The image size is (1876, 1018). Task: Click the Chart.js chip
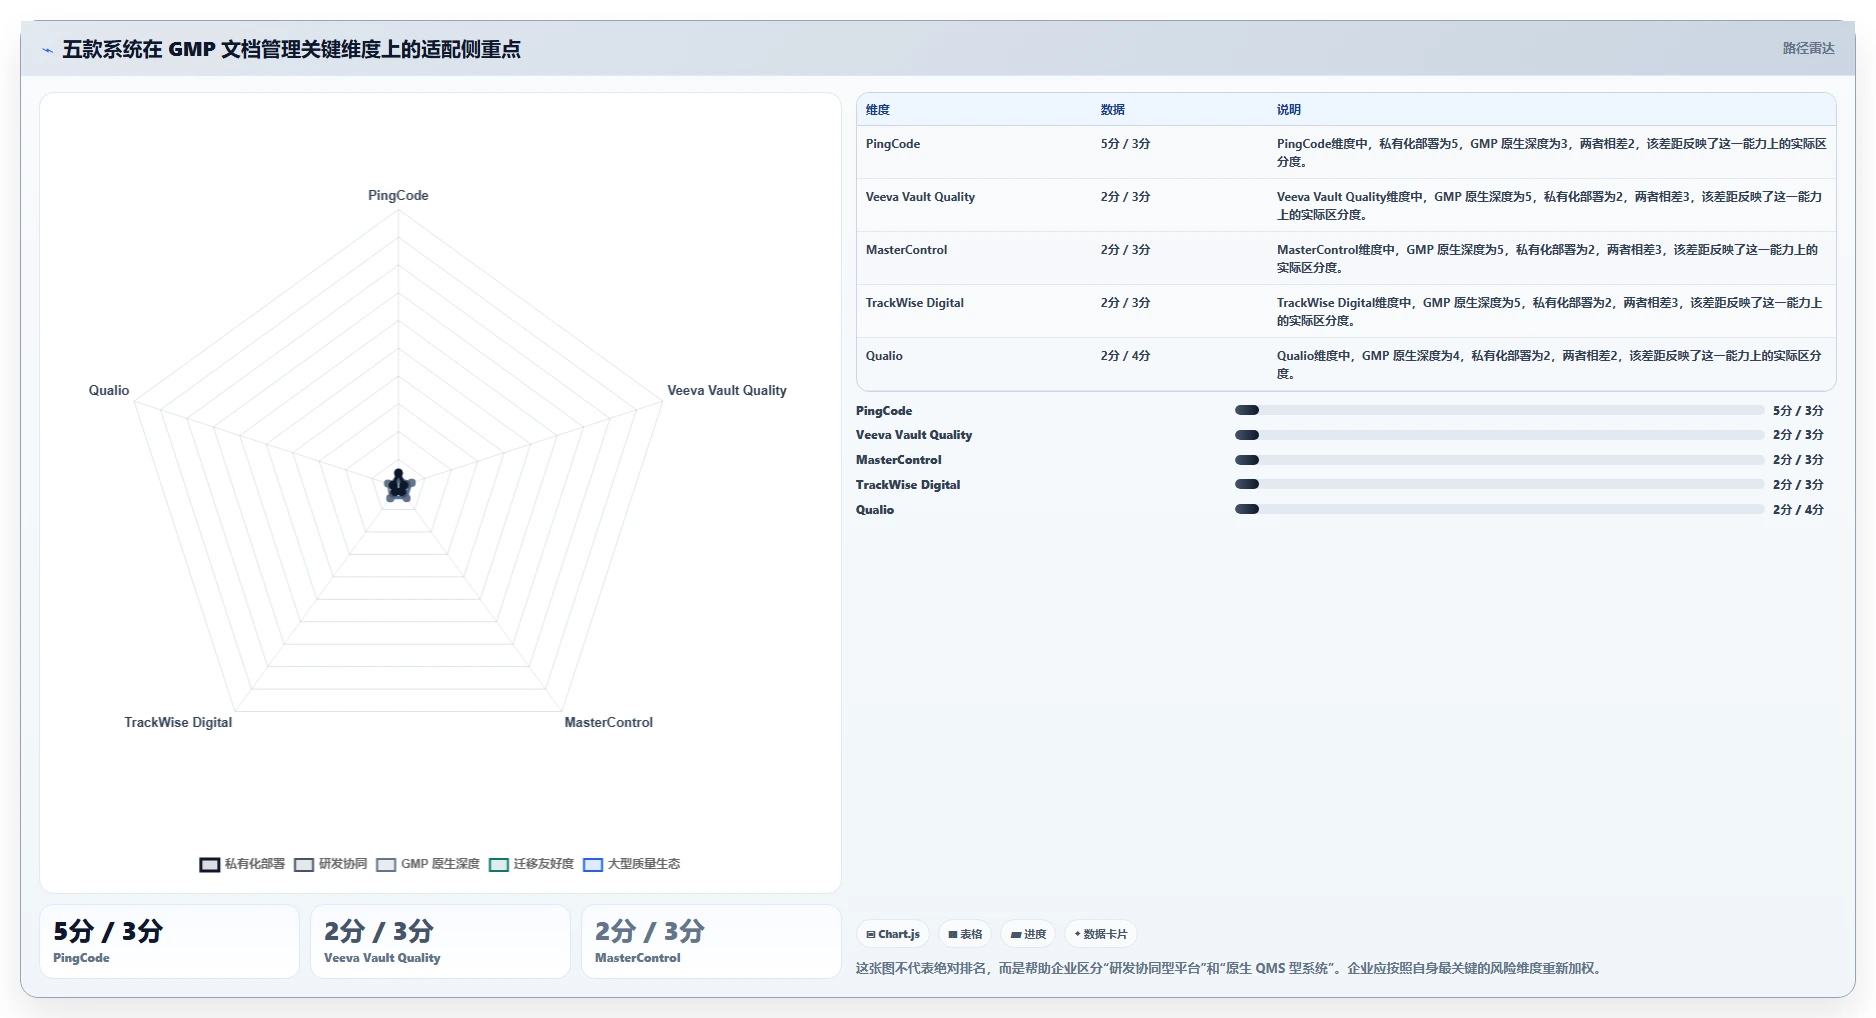click(893, 934)
